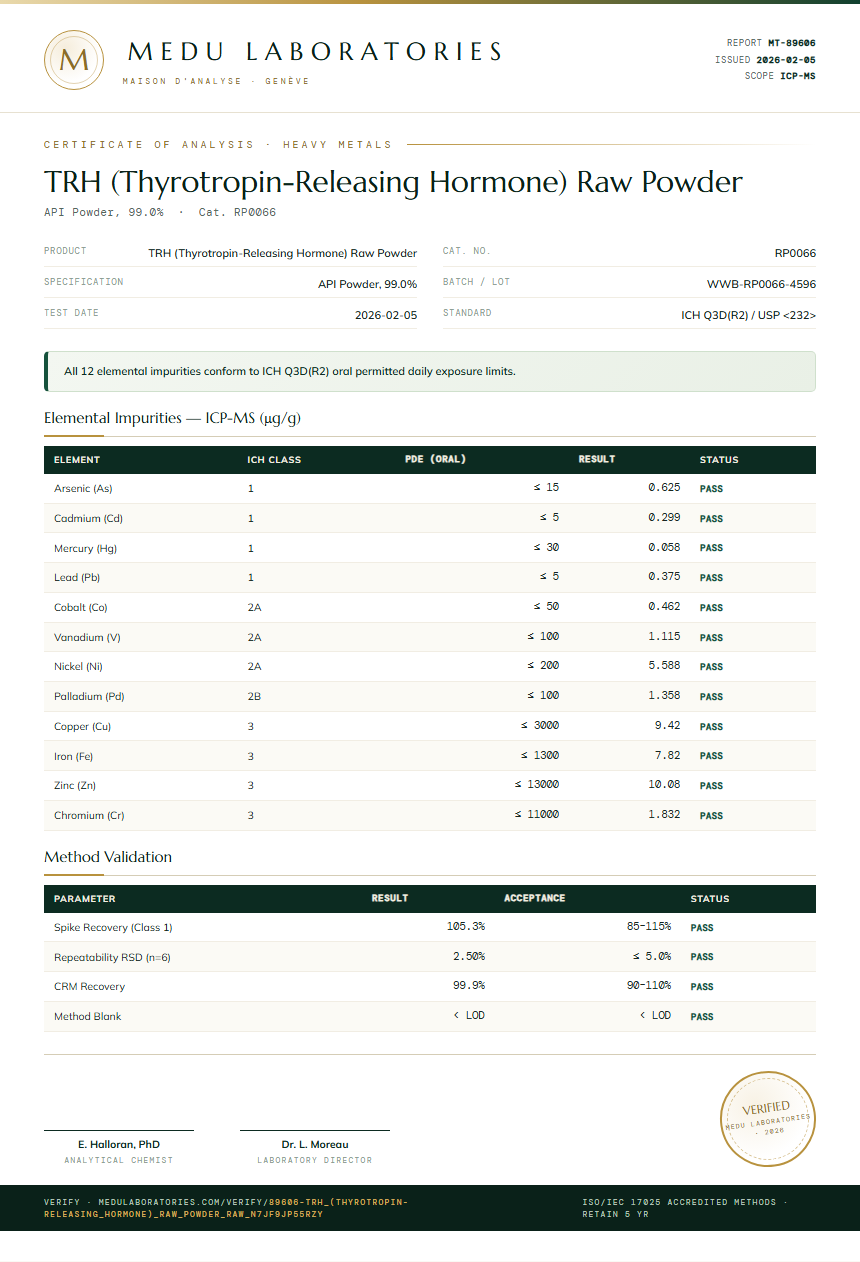Viewport: 860px width, 1262px height.
Task: Click PASS status in the Chromium row
Action: 711,816
